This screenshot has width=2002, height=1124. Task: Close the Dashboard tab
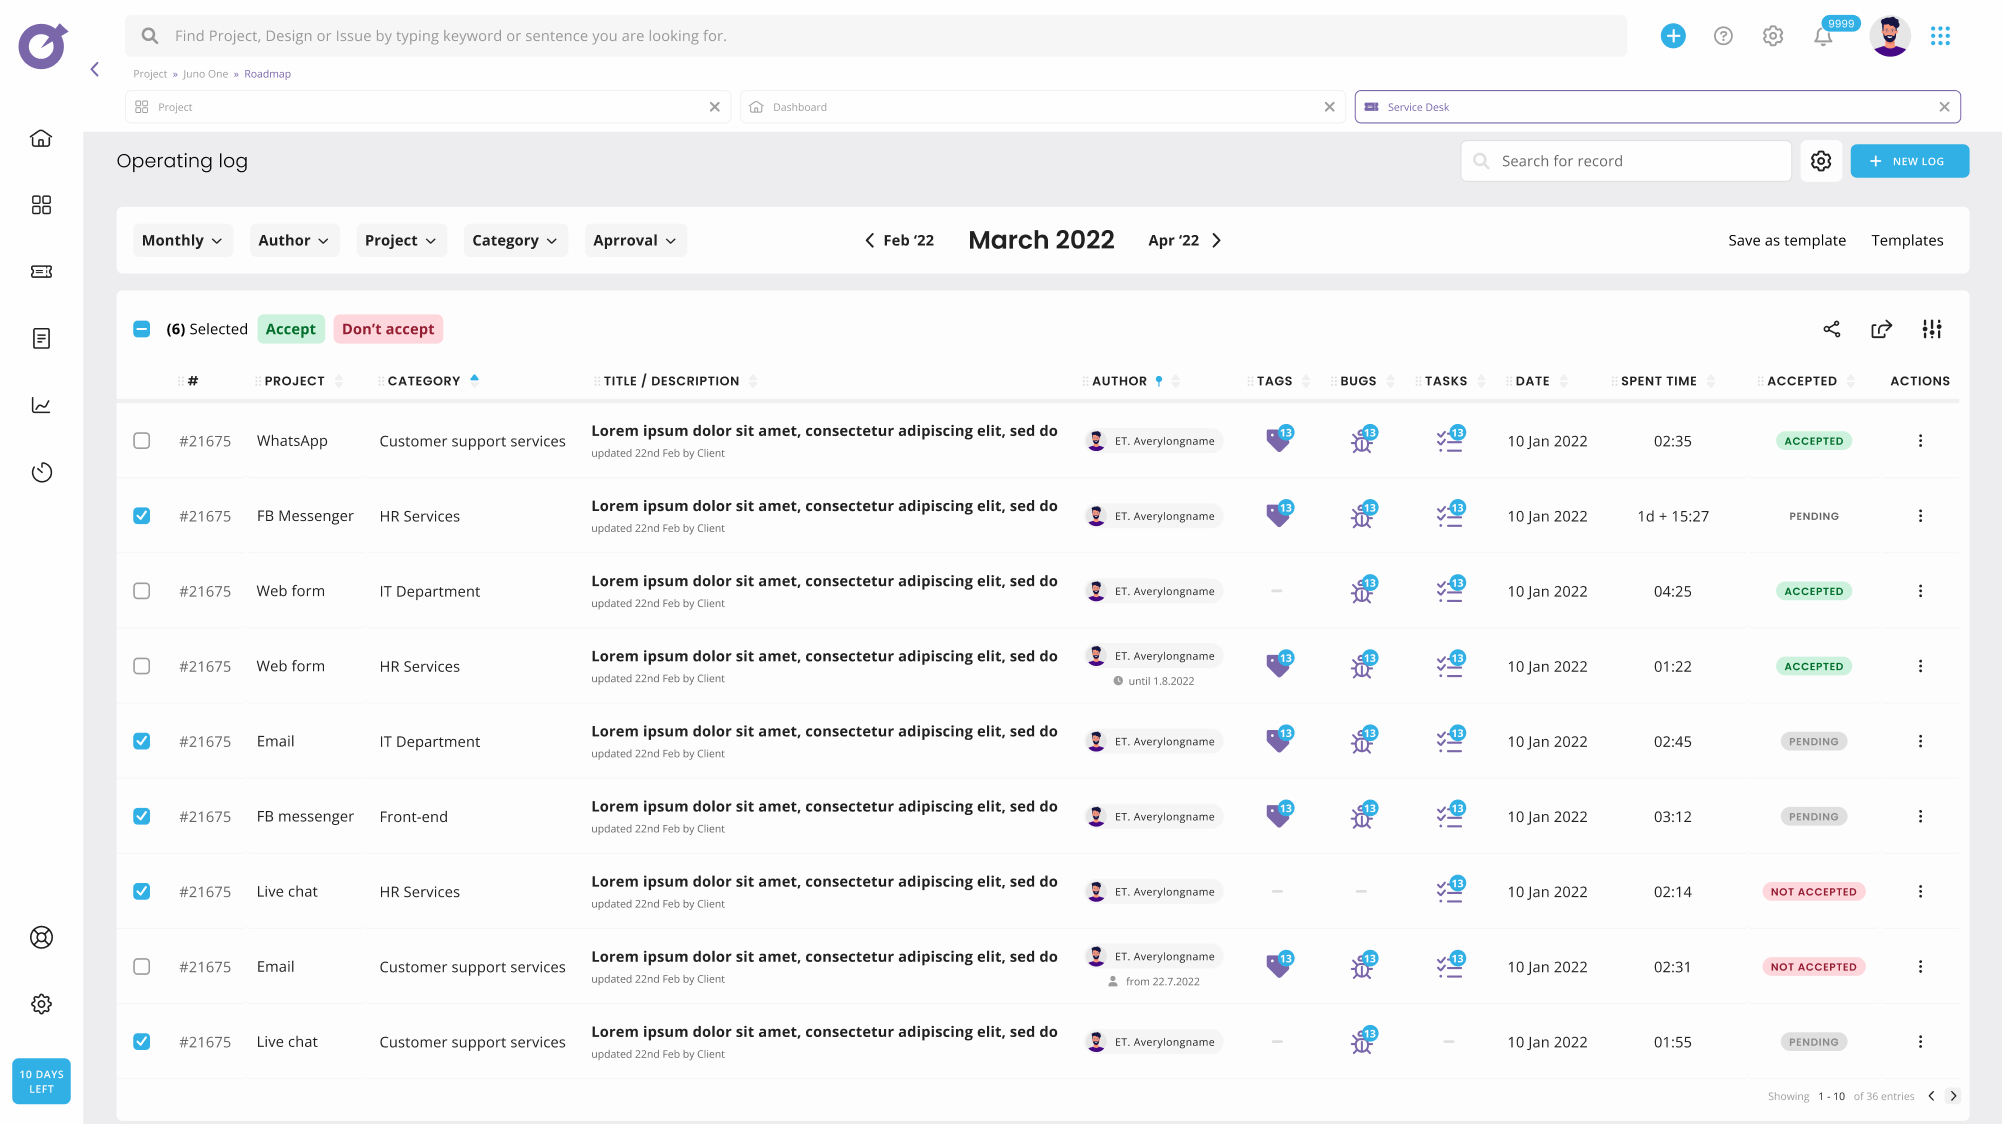click(x=1329, y=107)
